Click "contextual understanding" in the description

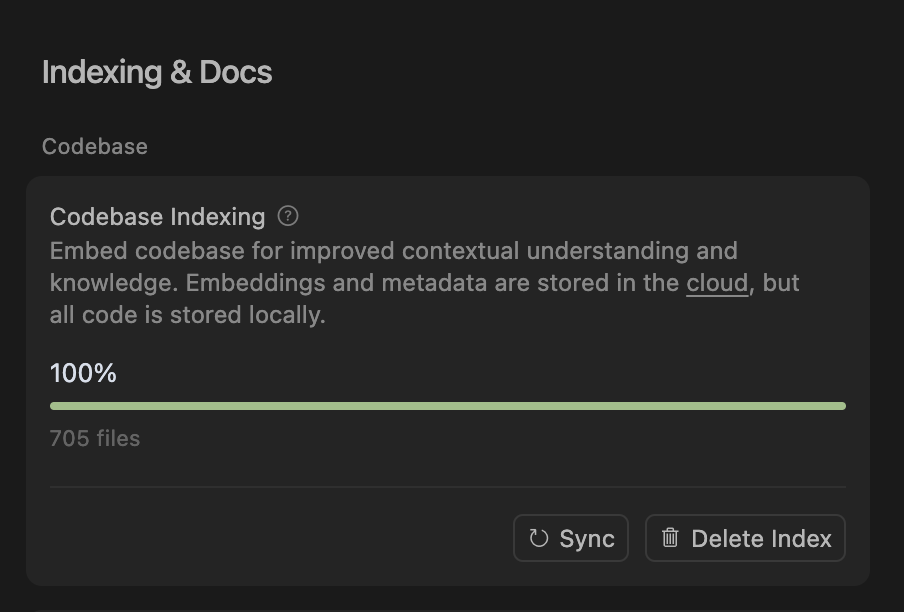click(x=545, y=251)
